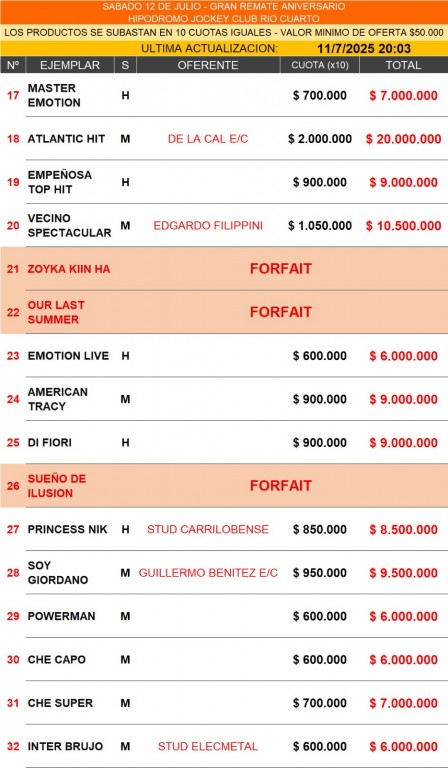The image size is (448, 768).
Task: Select the CUOTA (x10) column header
Action: (320, 65)
